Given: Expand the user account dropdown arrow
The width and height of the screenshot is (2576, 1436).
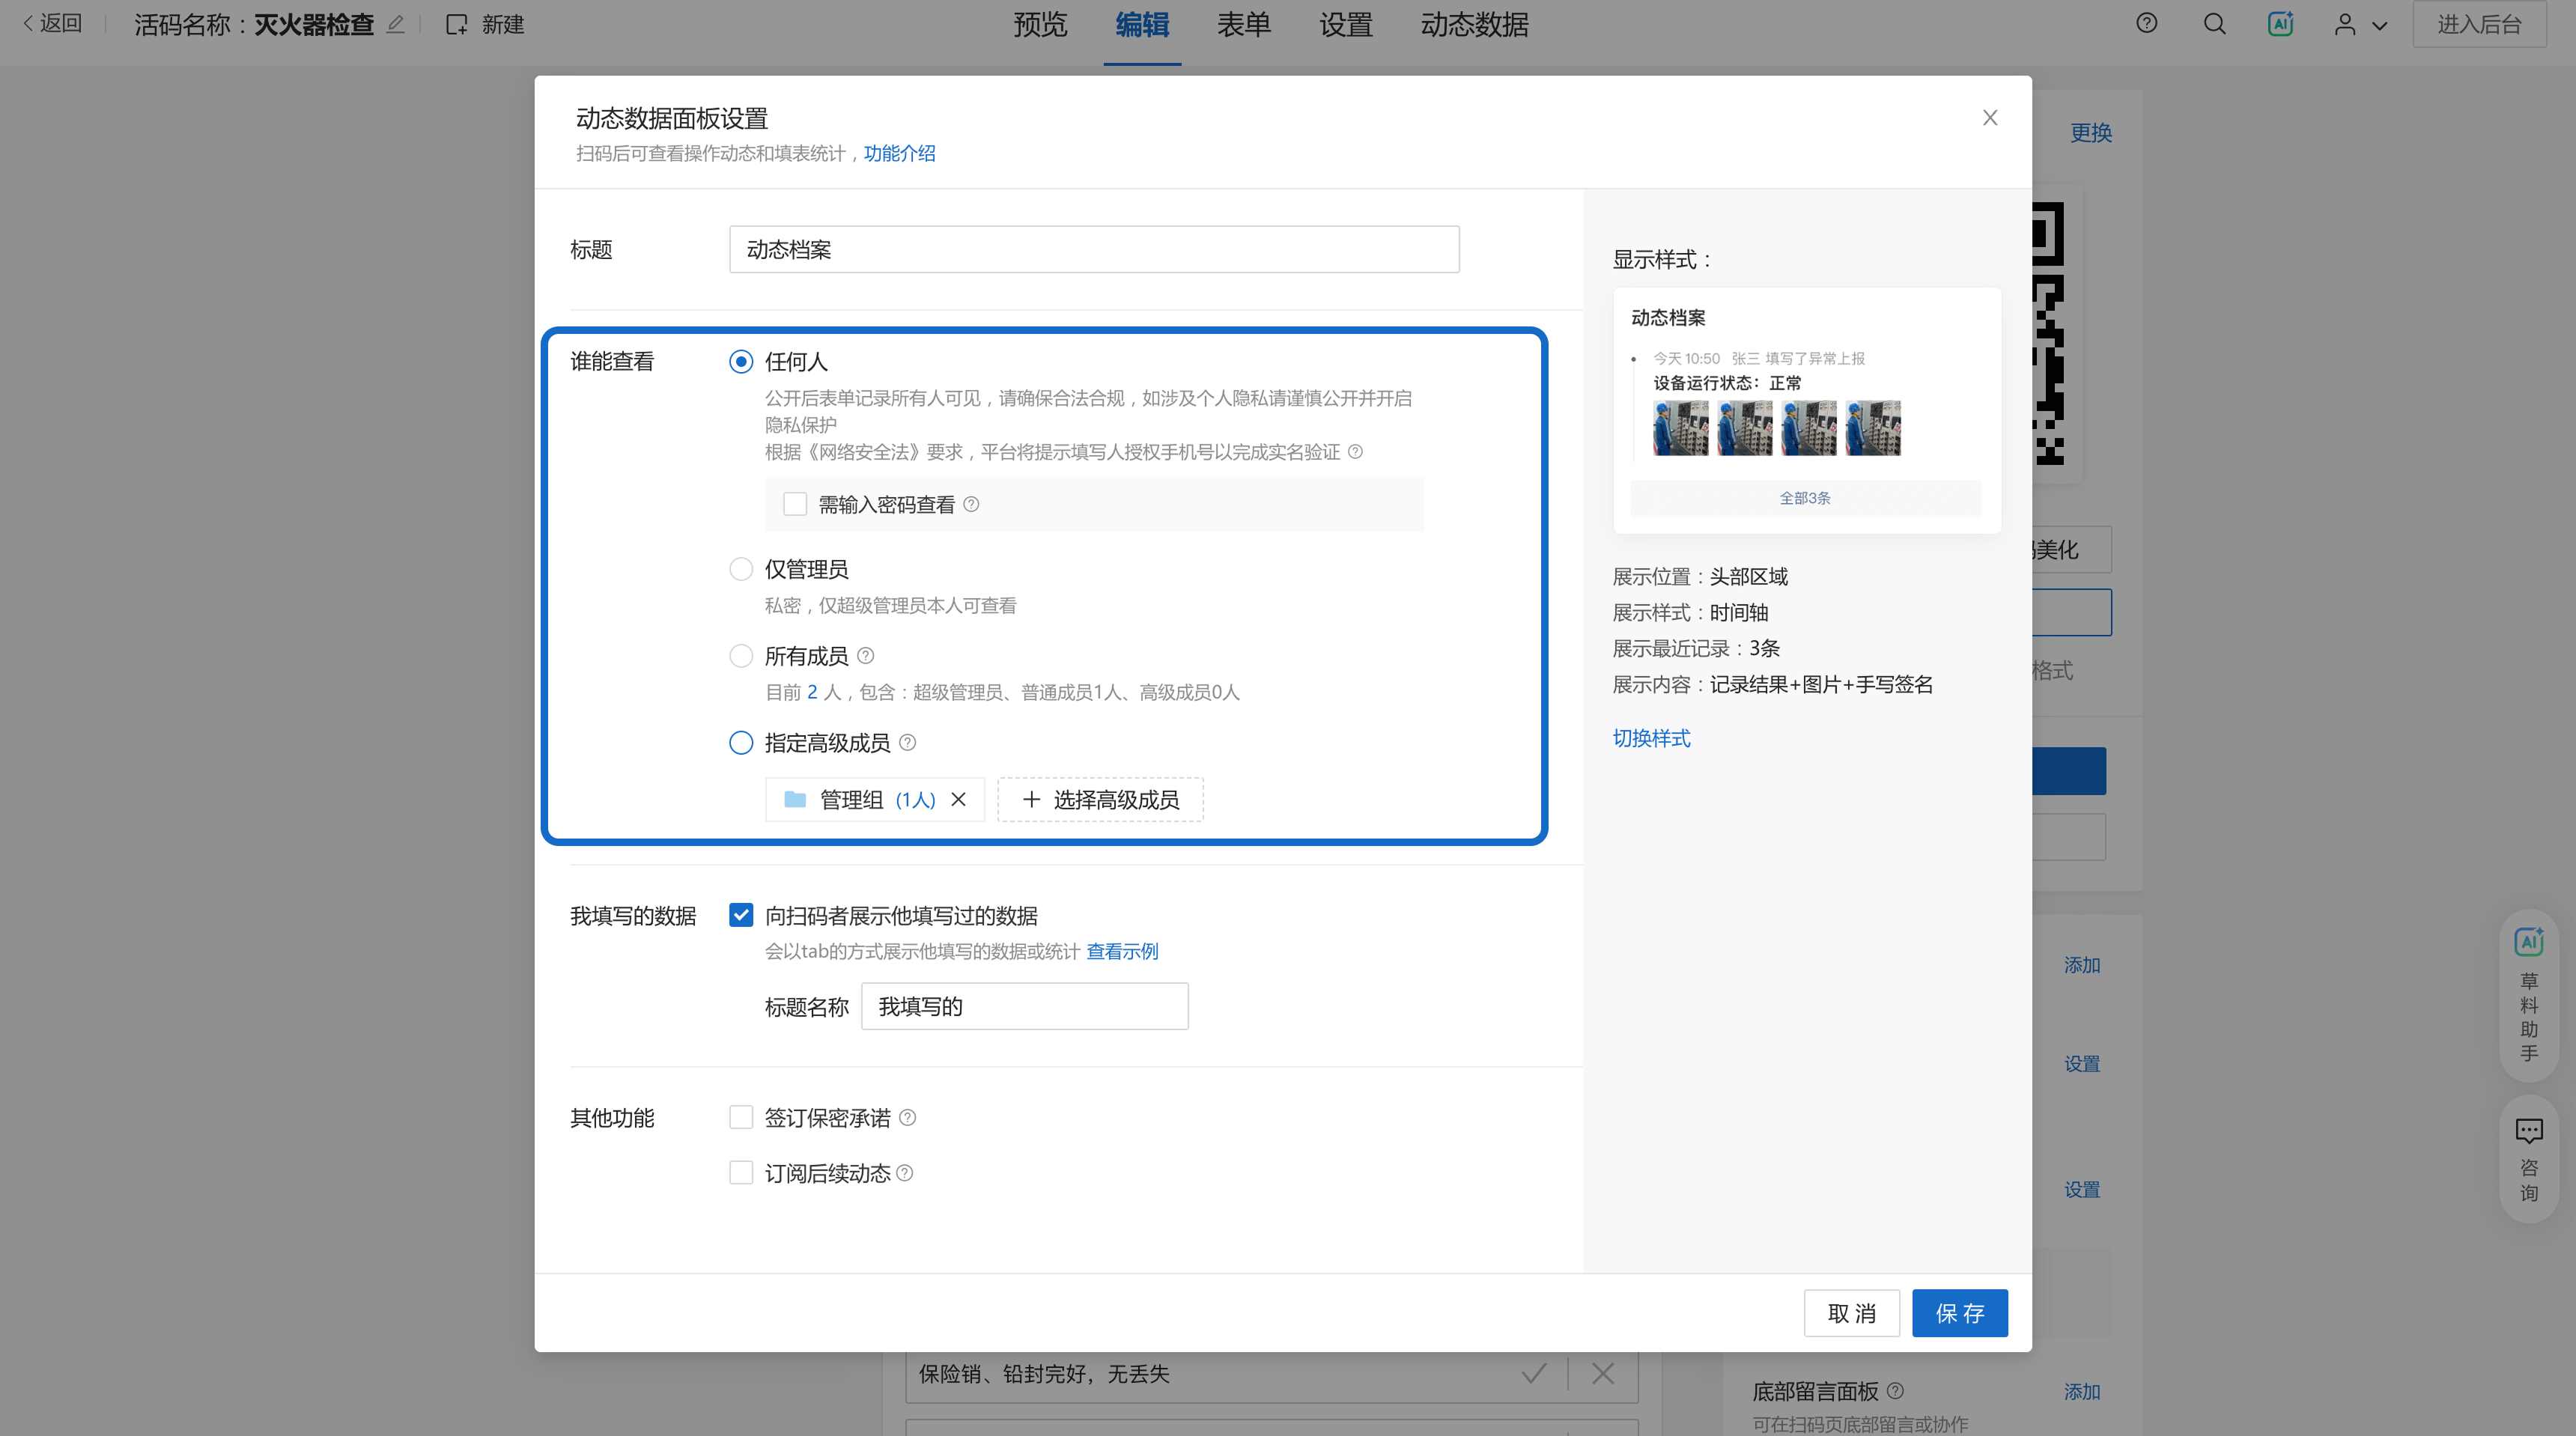Looking at the screenshot, I should point(2380,26).
